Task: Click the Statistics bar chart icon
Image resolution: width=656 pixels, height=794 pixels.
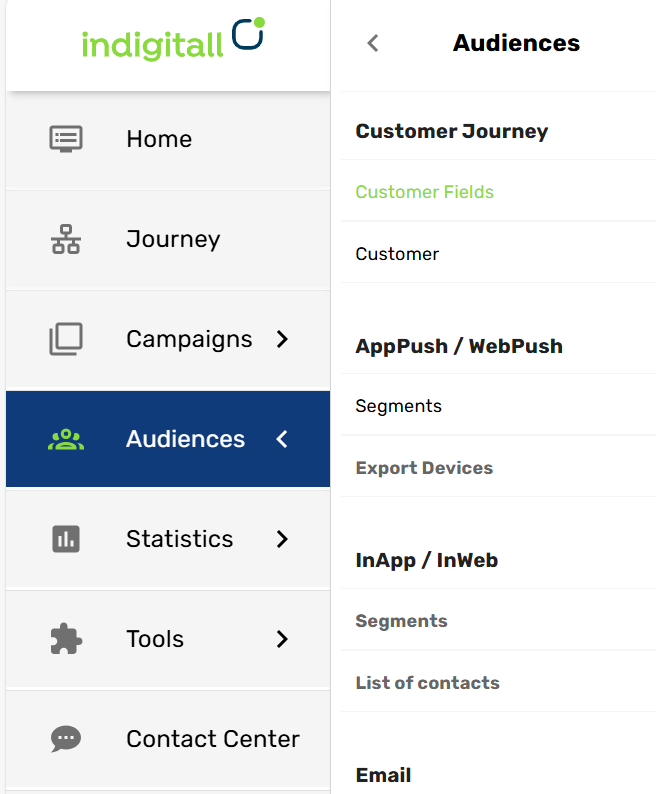Action: (x=66, y=539)
